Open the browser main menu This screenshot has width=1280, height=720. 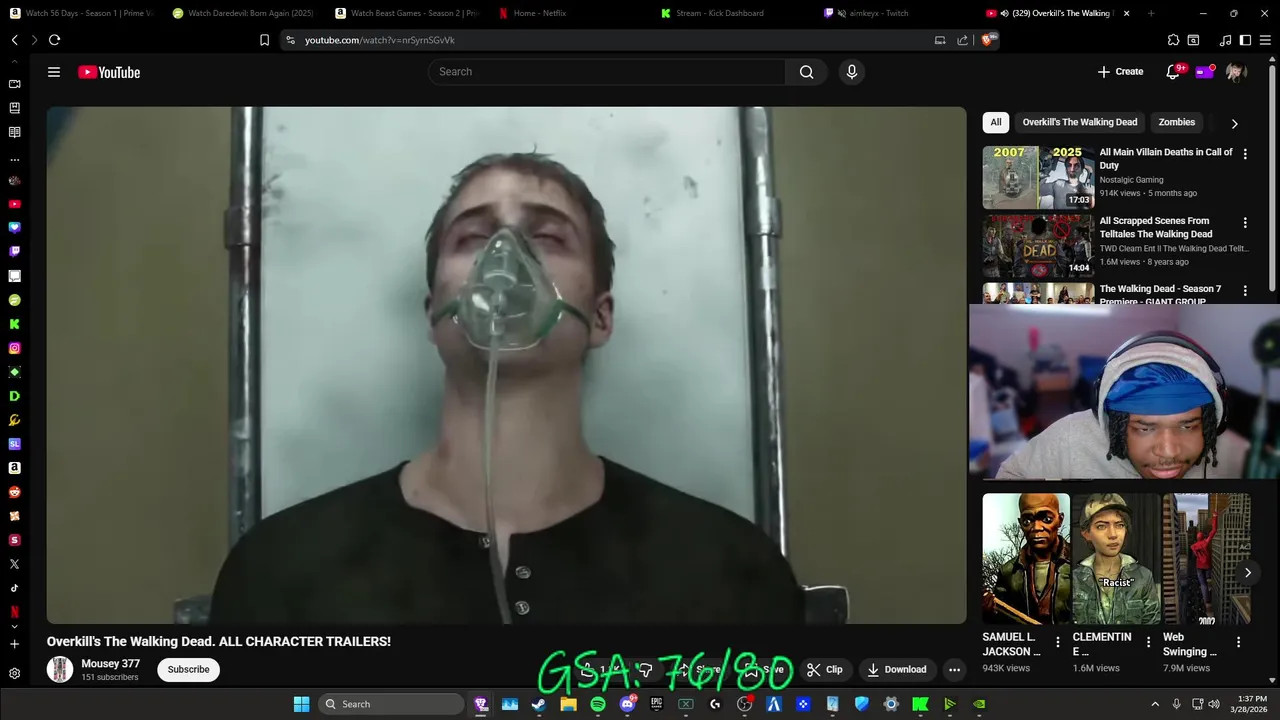point(1265,40)
